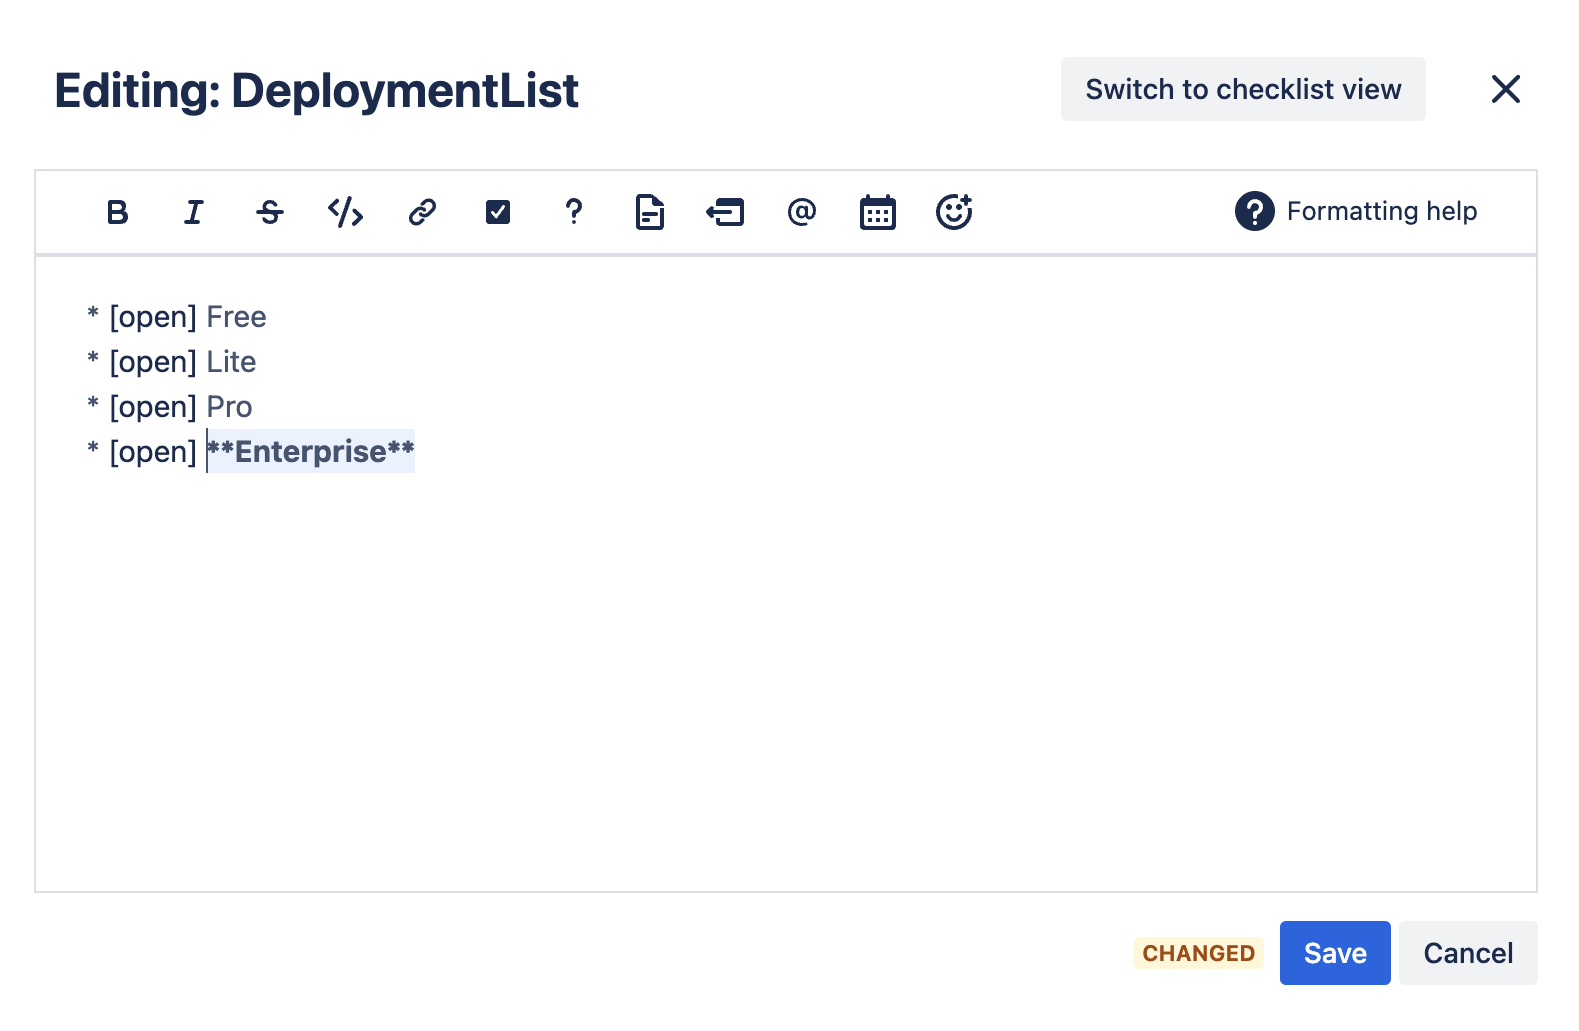Close the editing dialog
Screen dimensions: 1579x1031
pyautogui.click(x=1505, y=89)
